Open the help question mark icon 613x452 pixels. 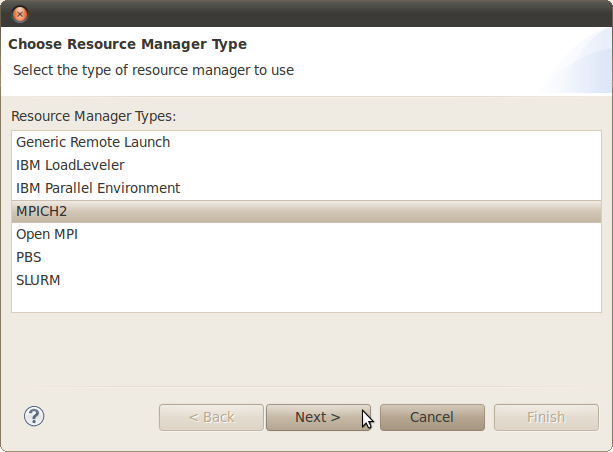click(x=34, y=416)
